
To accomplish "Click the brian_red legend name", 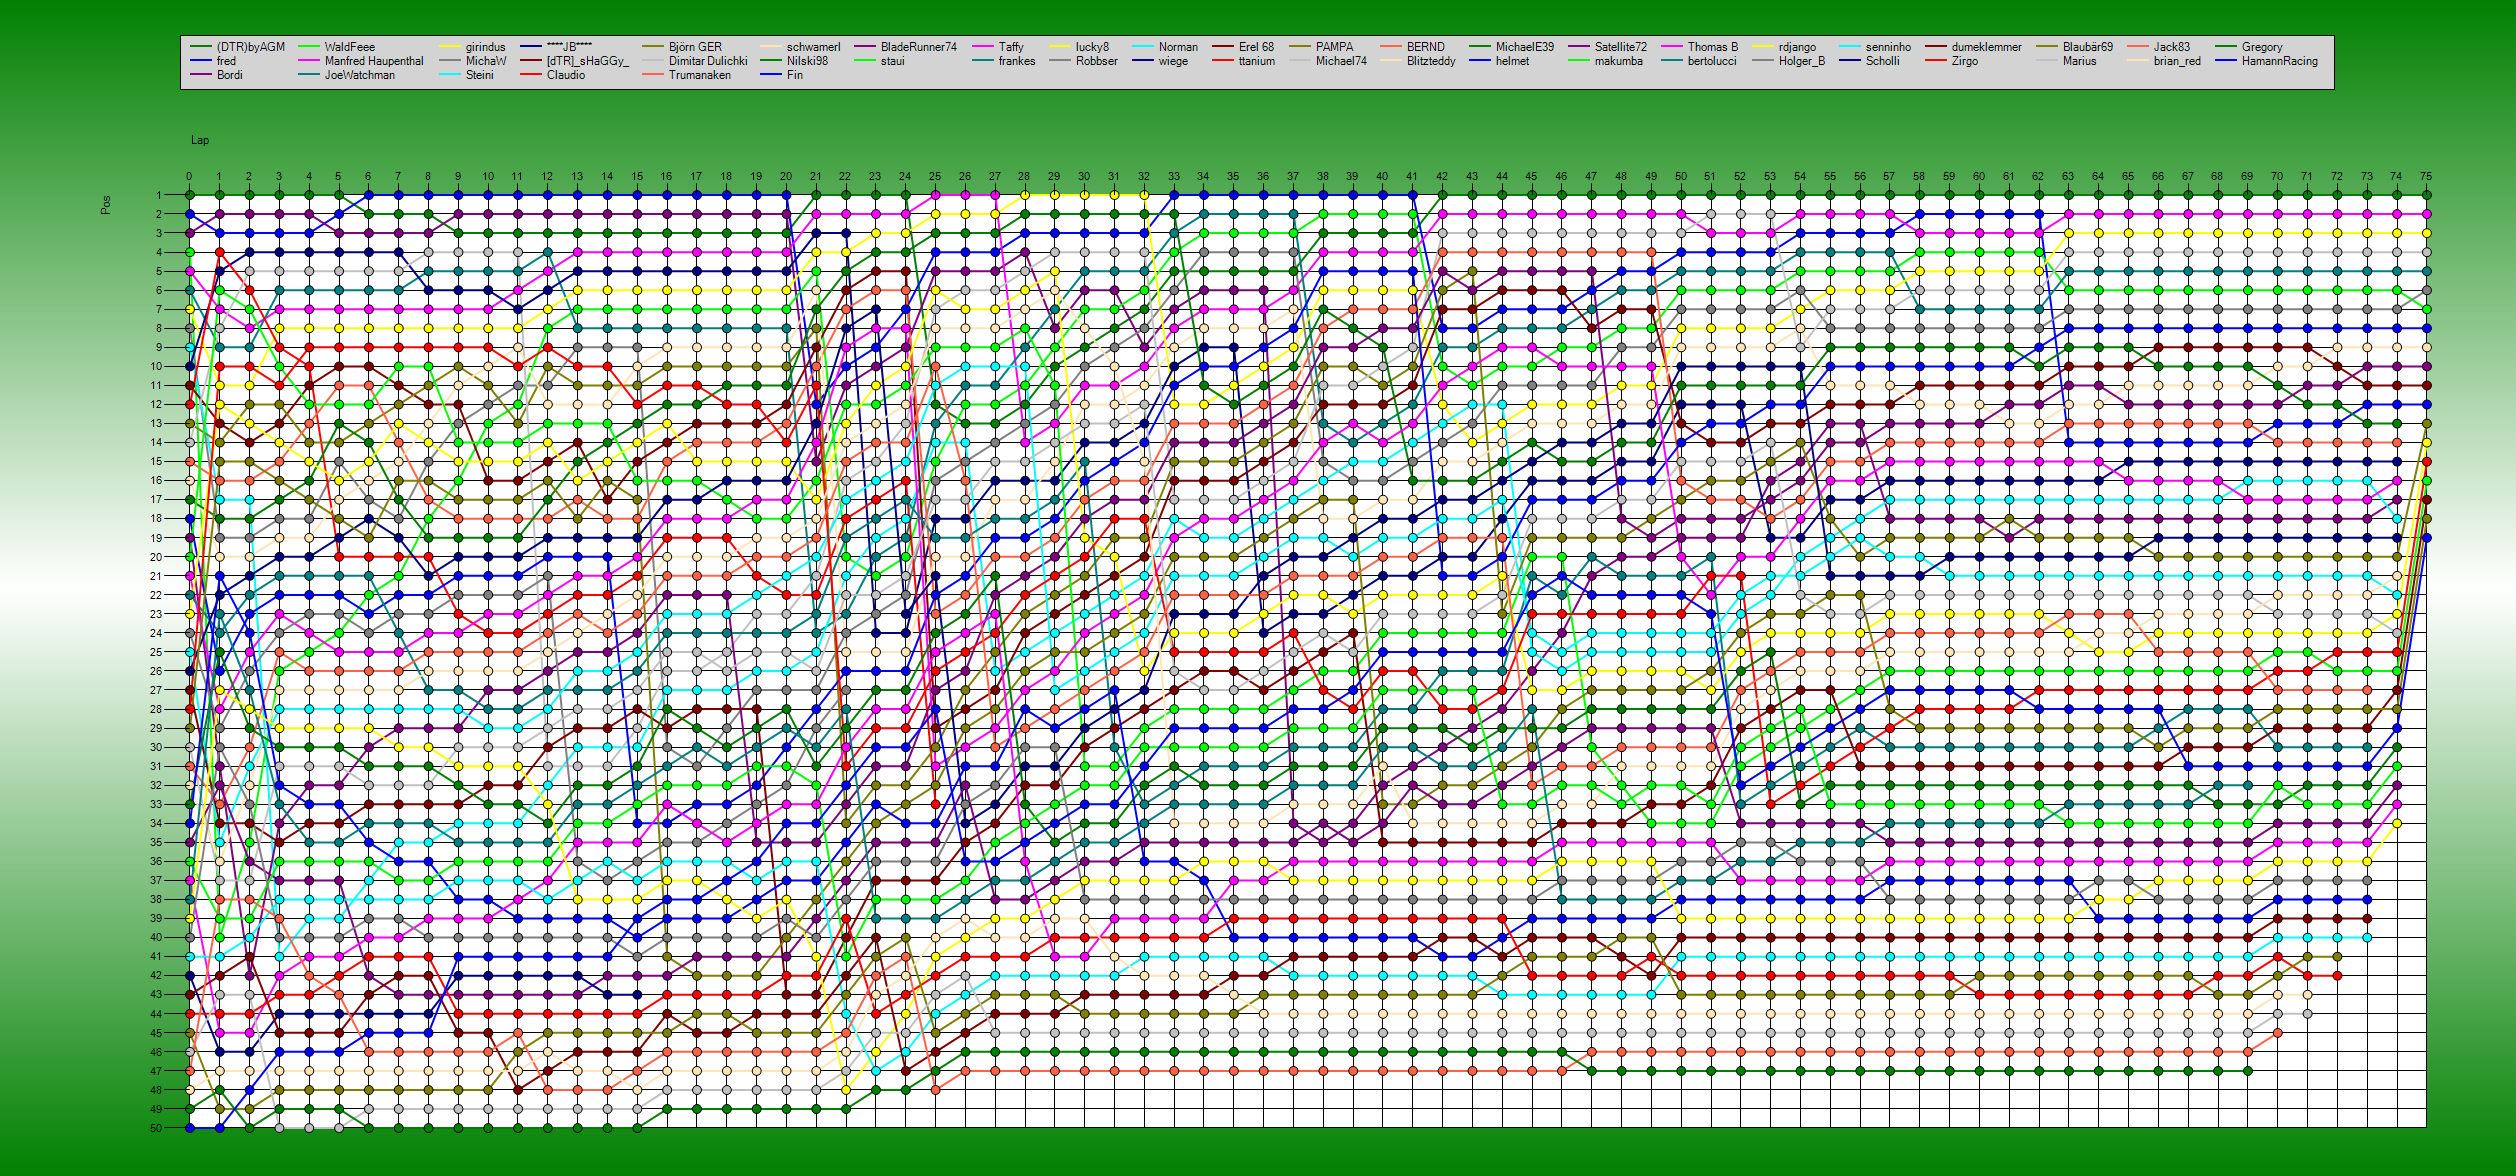I will pyautogui.click(x=2176, y=61).
